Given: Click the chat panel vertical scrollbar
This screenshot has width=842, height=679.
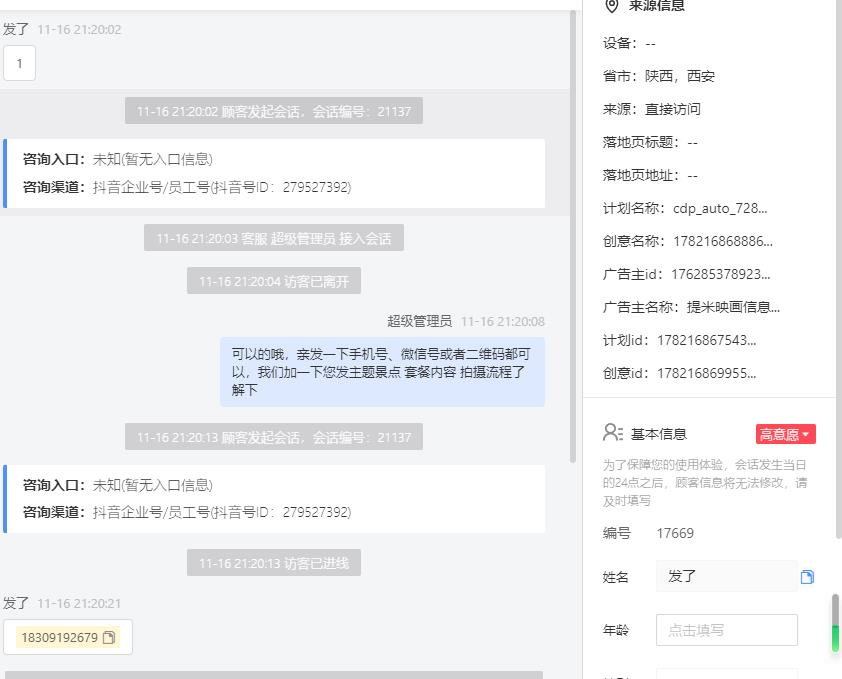Looking at the screenshot, I should coord(572,236).
